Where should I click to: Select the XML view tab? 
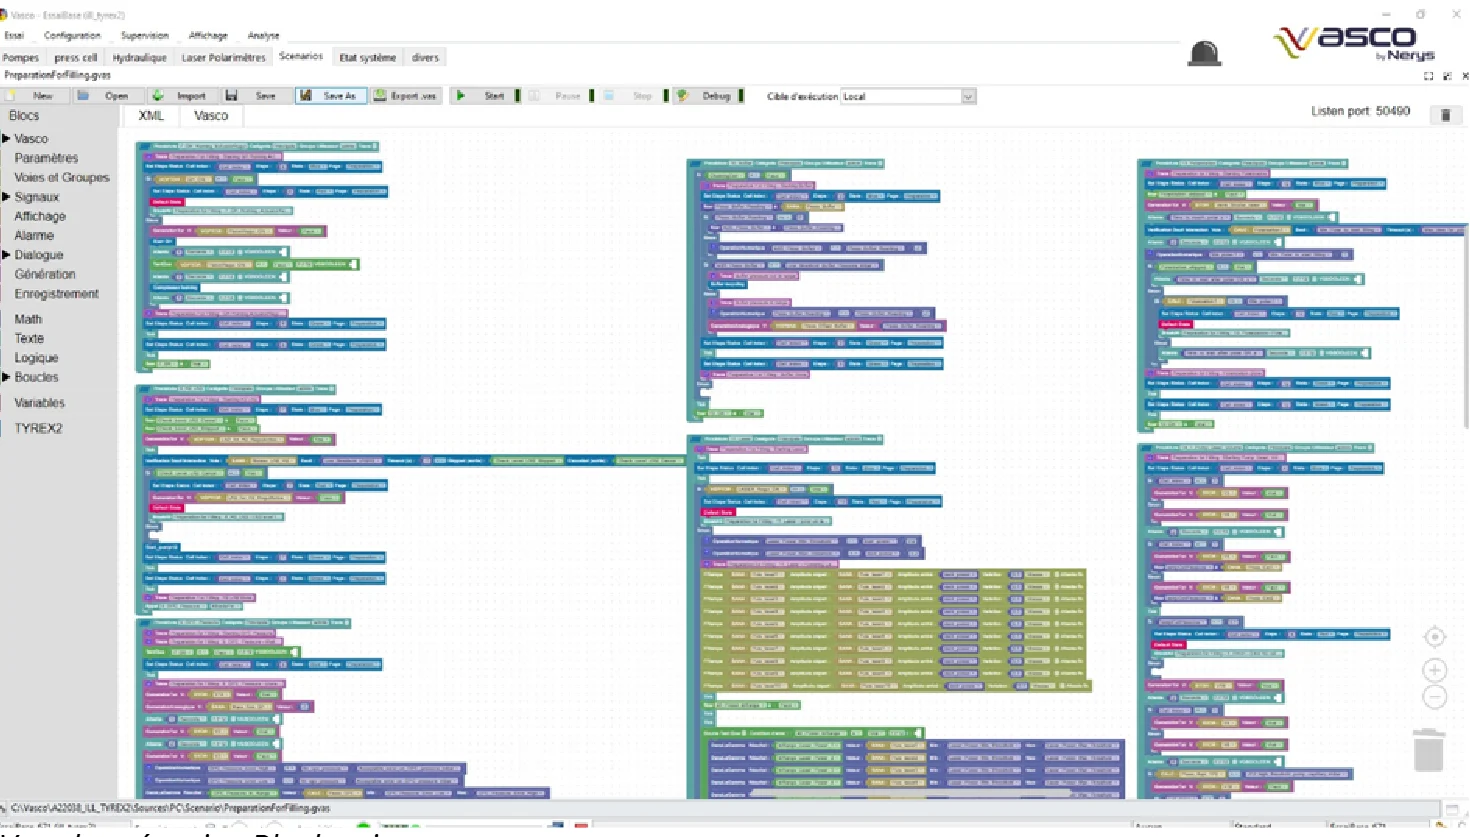(151, 116)
